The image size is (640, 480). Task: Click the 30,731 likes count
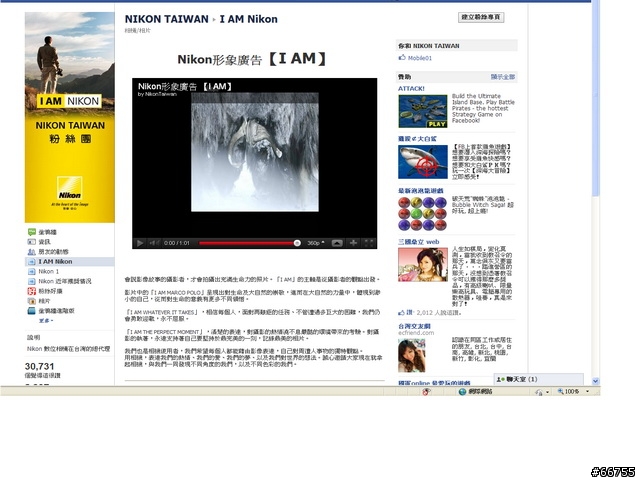pos(39,366)
